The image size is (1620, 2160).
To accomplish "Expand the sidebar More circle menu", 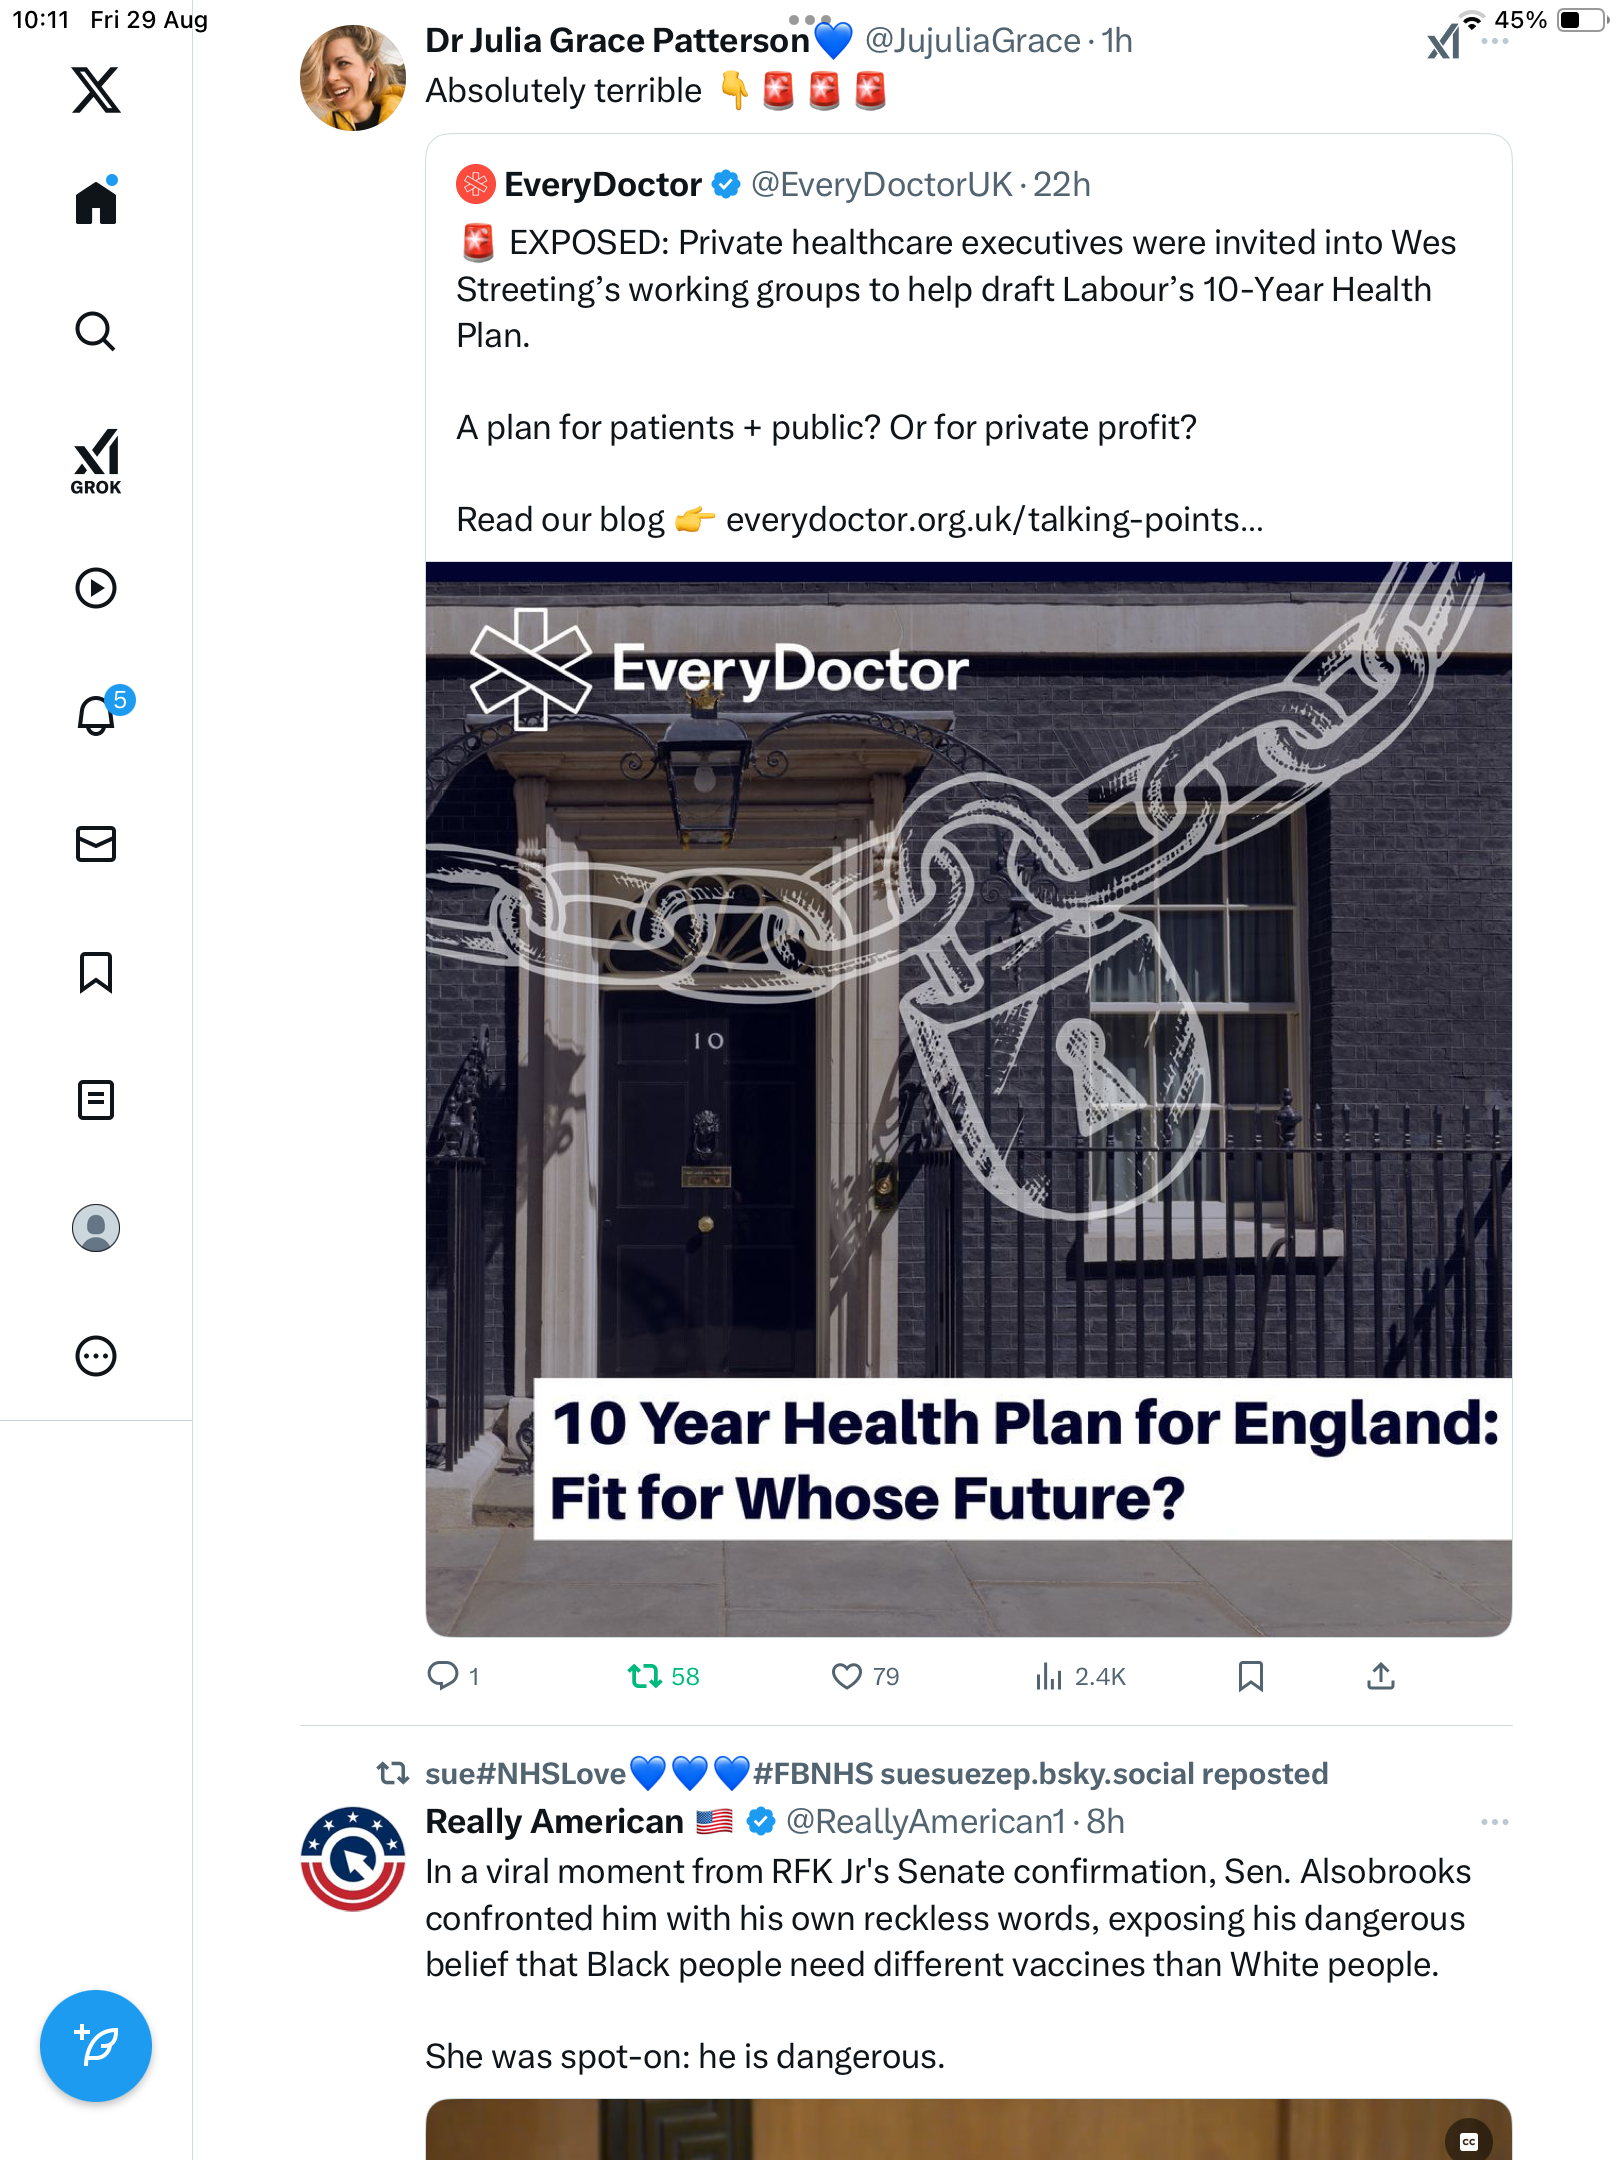I will click(96, 1356).
